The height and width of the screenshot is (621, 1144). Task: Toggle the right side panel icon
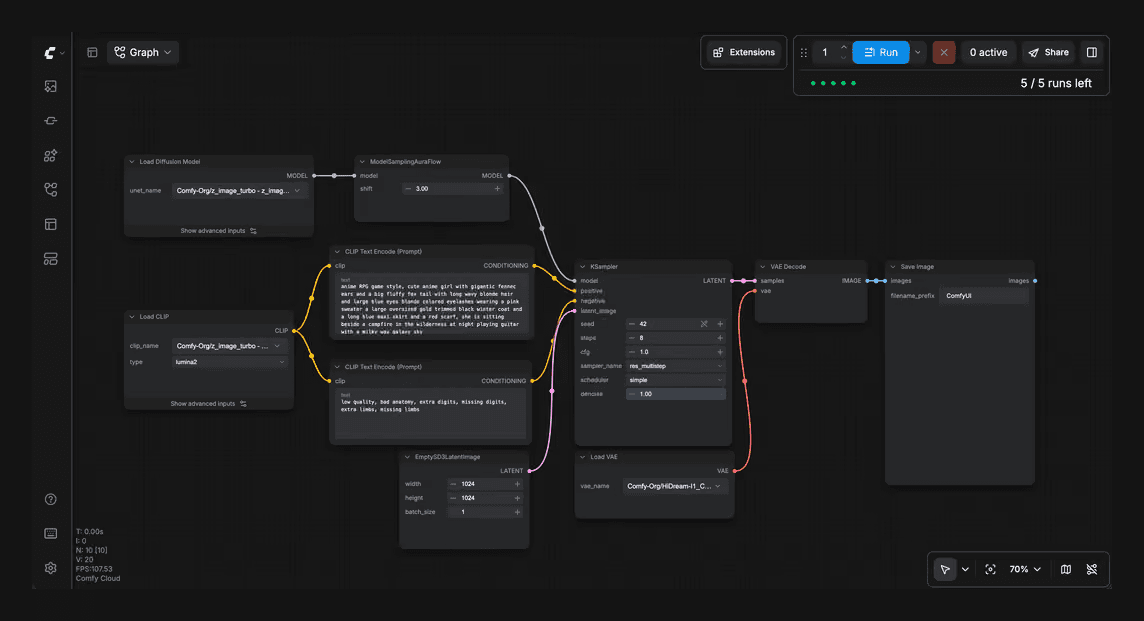tap(1091, 53)
